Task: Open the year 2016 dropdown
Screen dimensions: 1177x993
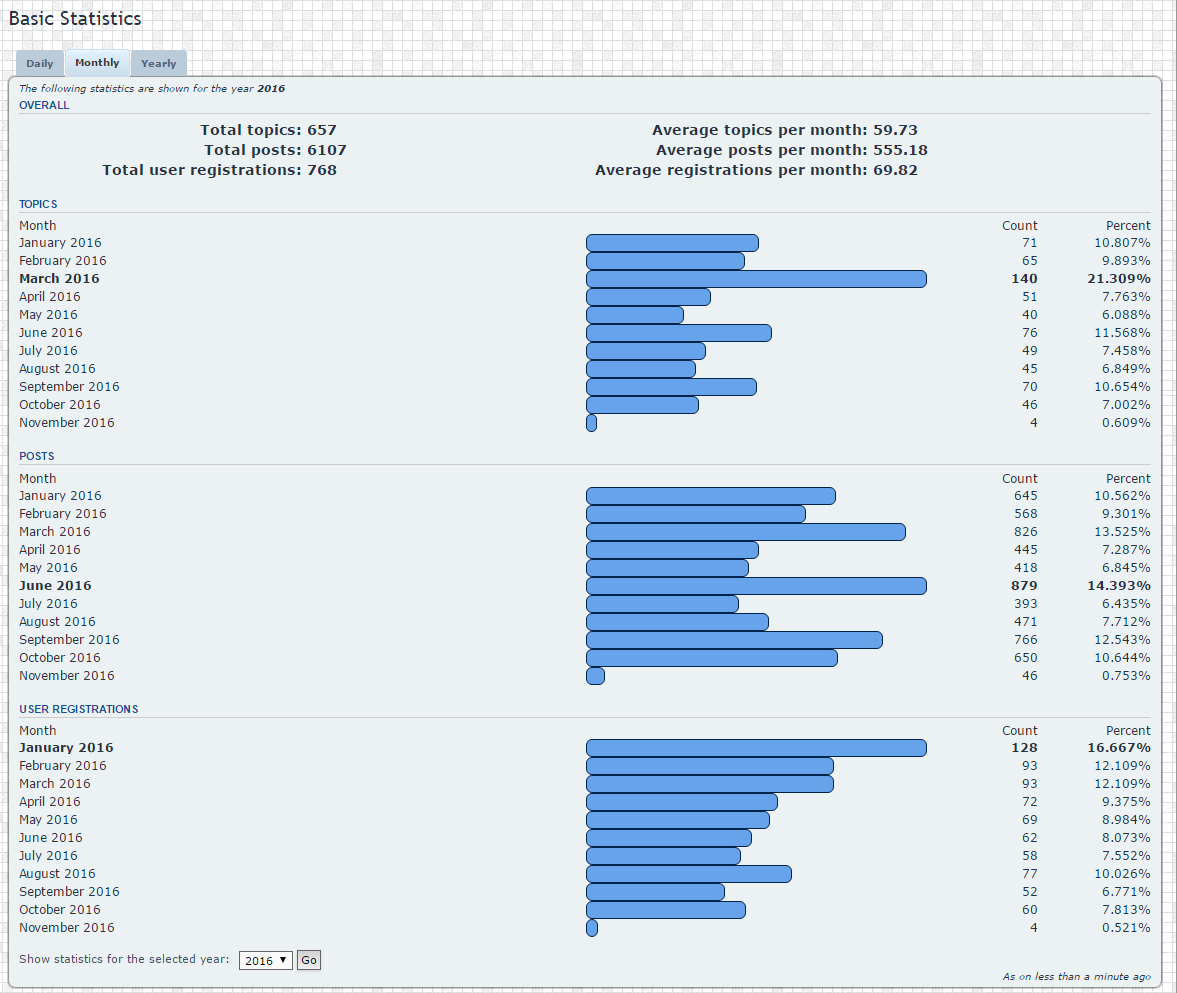Action: point(266,960)
